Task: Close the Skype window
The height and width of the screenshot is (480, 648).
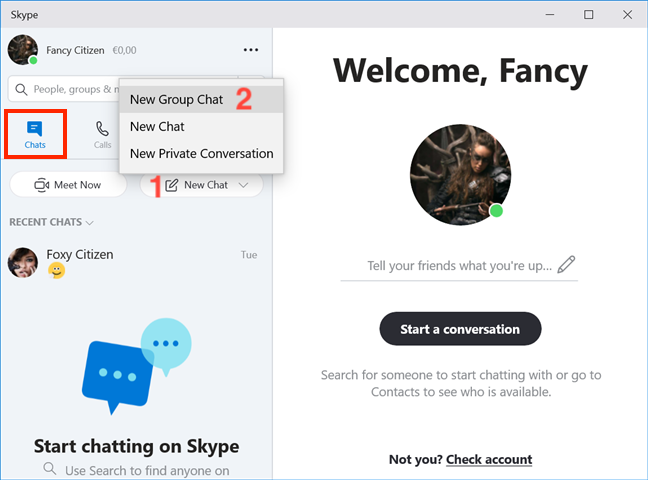Action: pyautogui.click(x=627, y=14)
